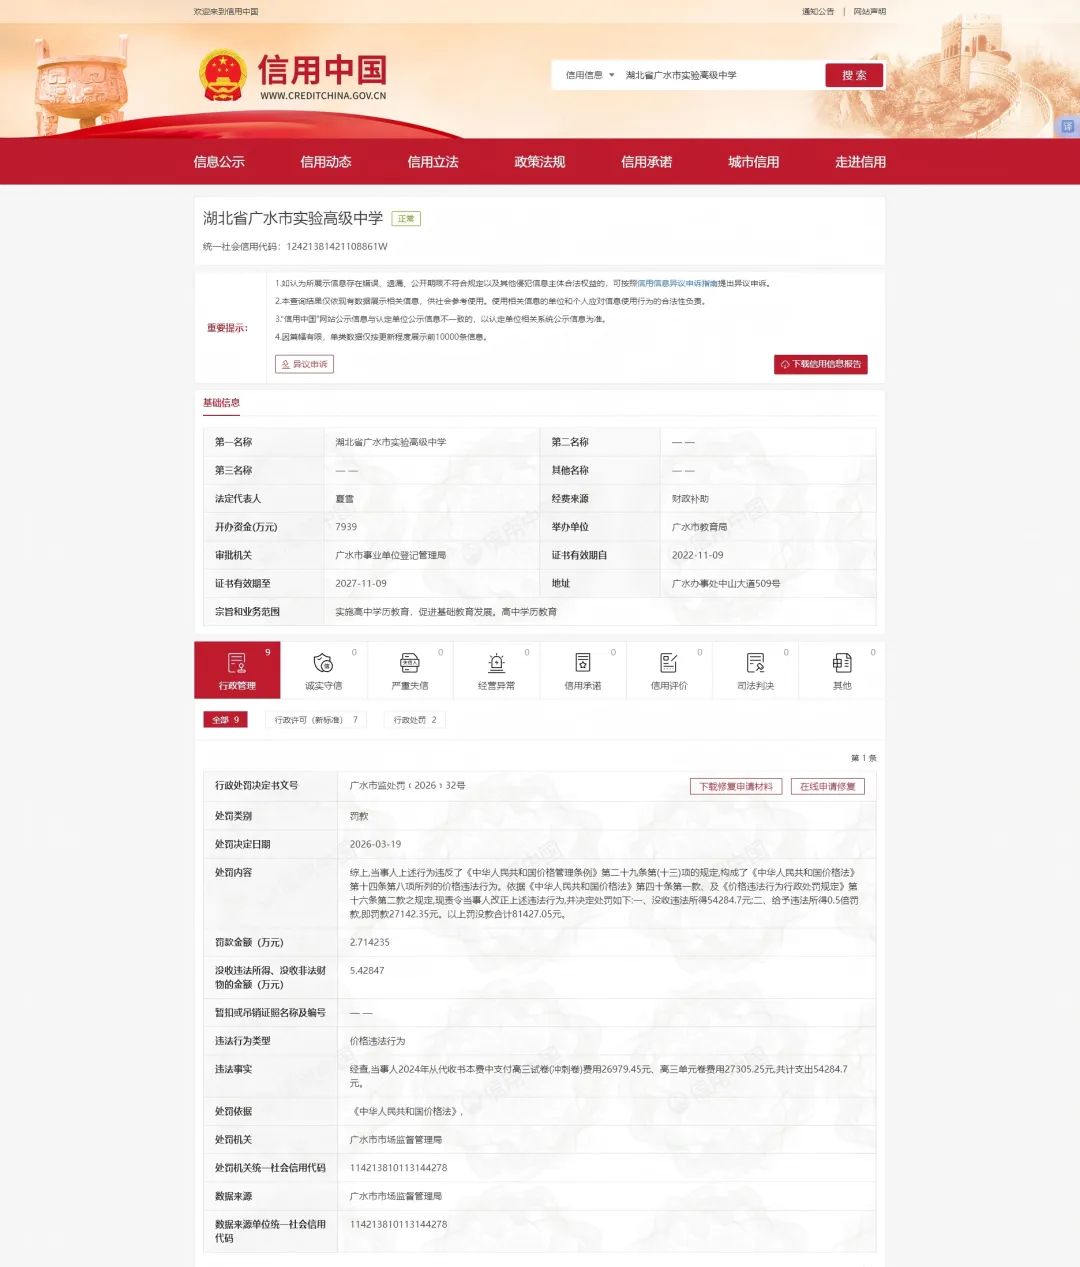Click fine amount 2.714235
The width and height of the screenshot is (1080, 1267).
(x=370, y=942)
